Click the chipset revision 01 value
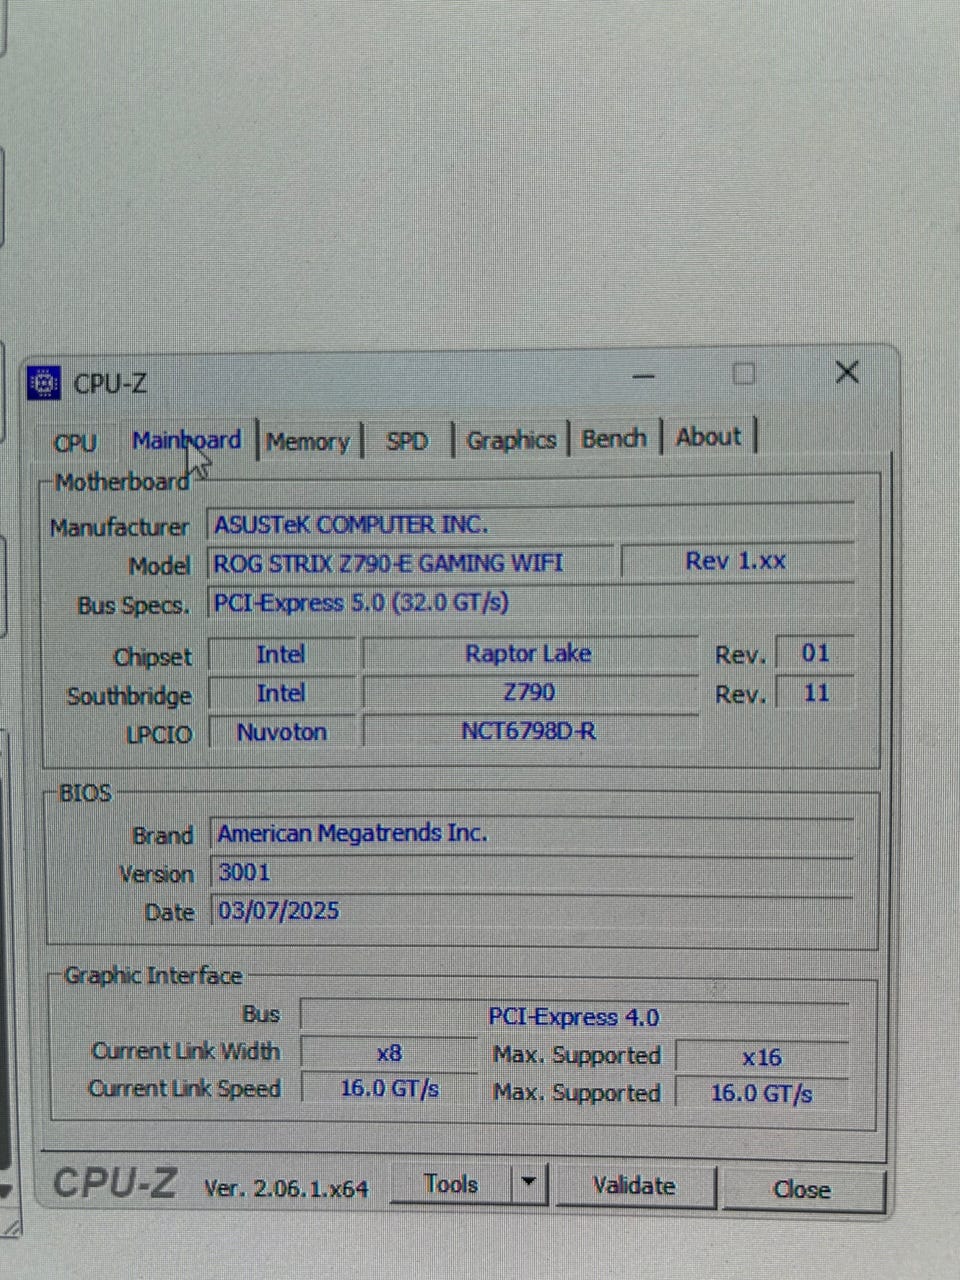This screenshot has height=1280, width=960. click(815, 653)
